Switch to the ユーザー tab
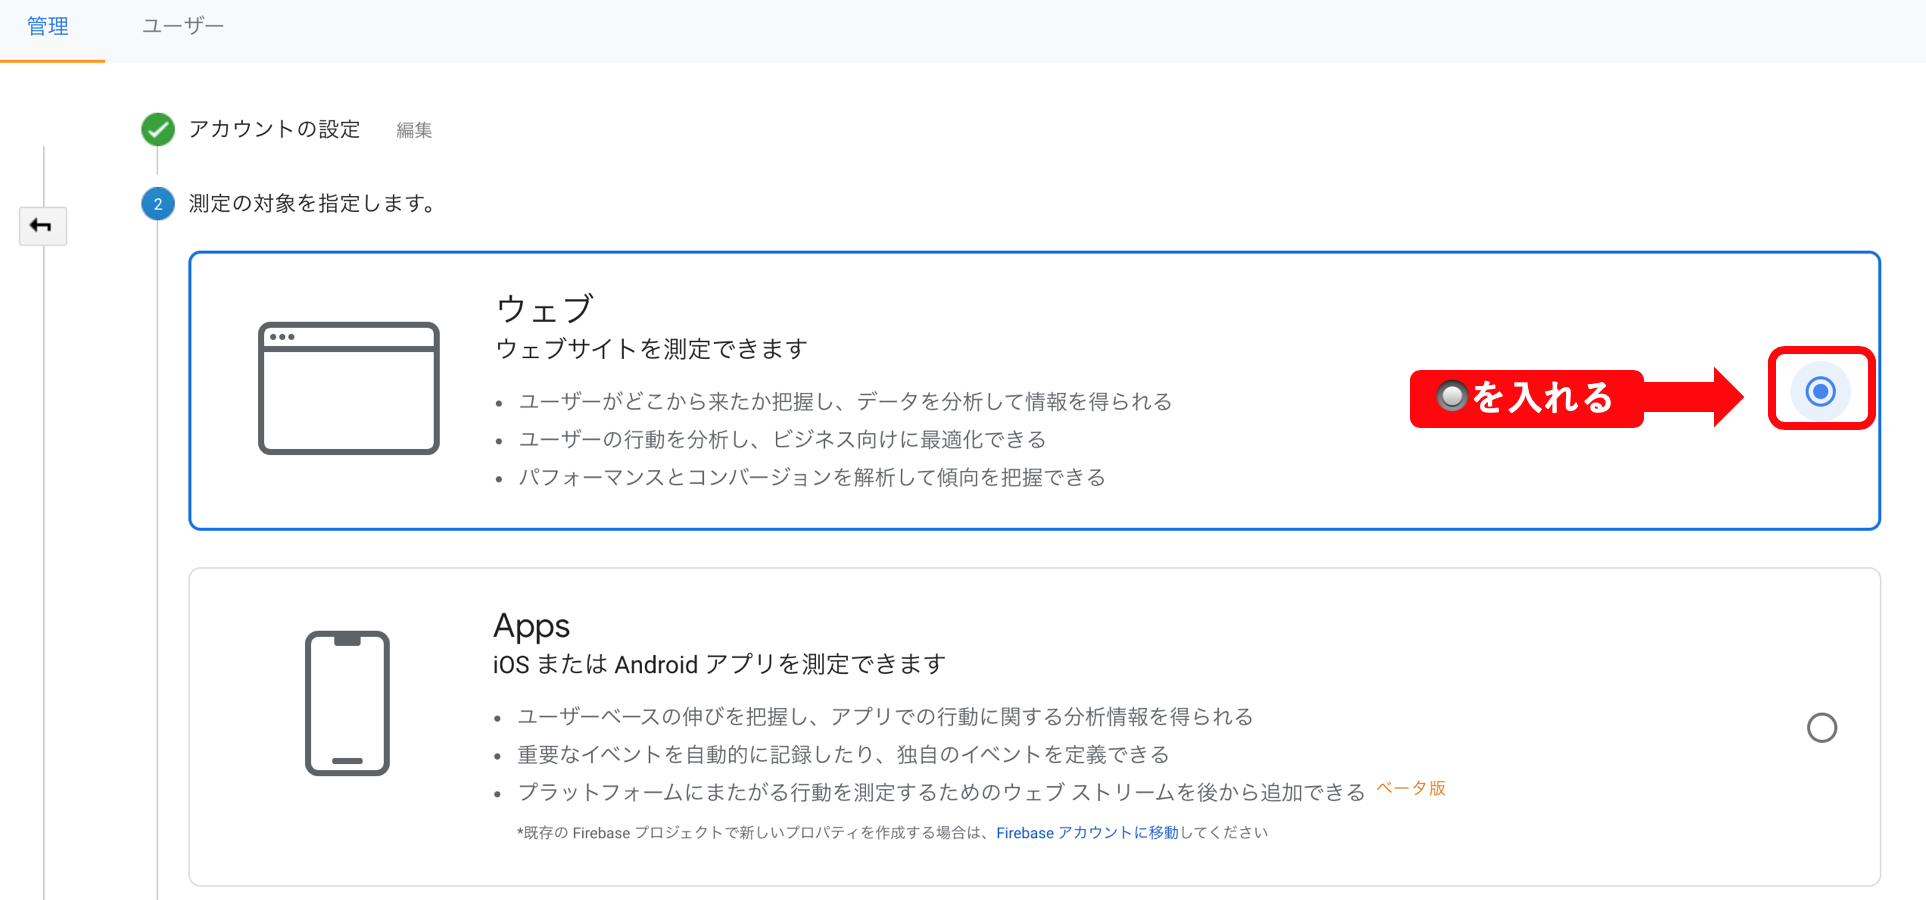 pyautogui.click(x=183, y=27)
